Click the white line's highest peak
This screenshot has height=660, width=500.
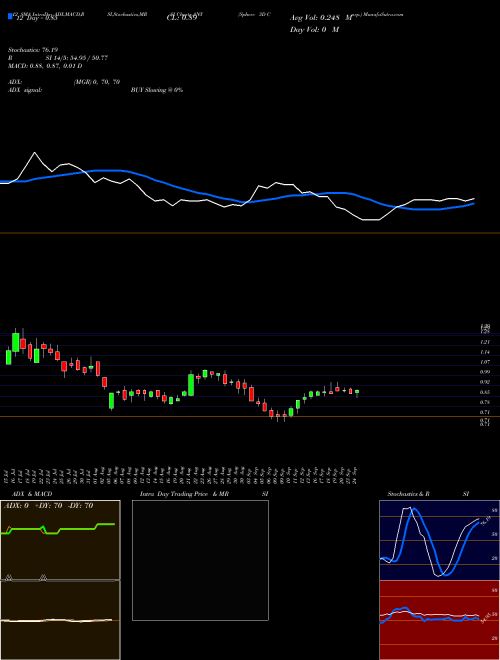coord(35,153)
